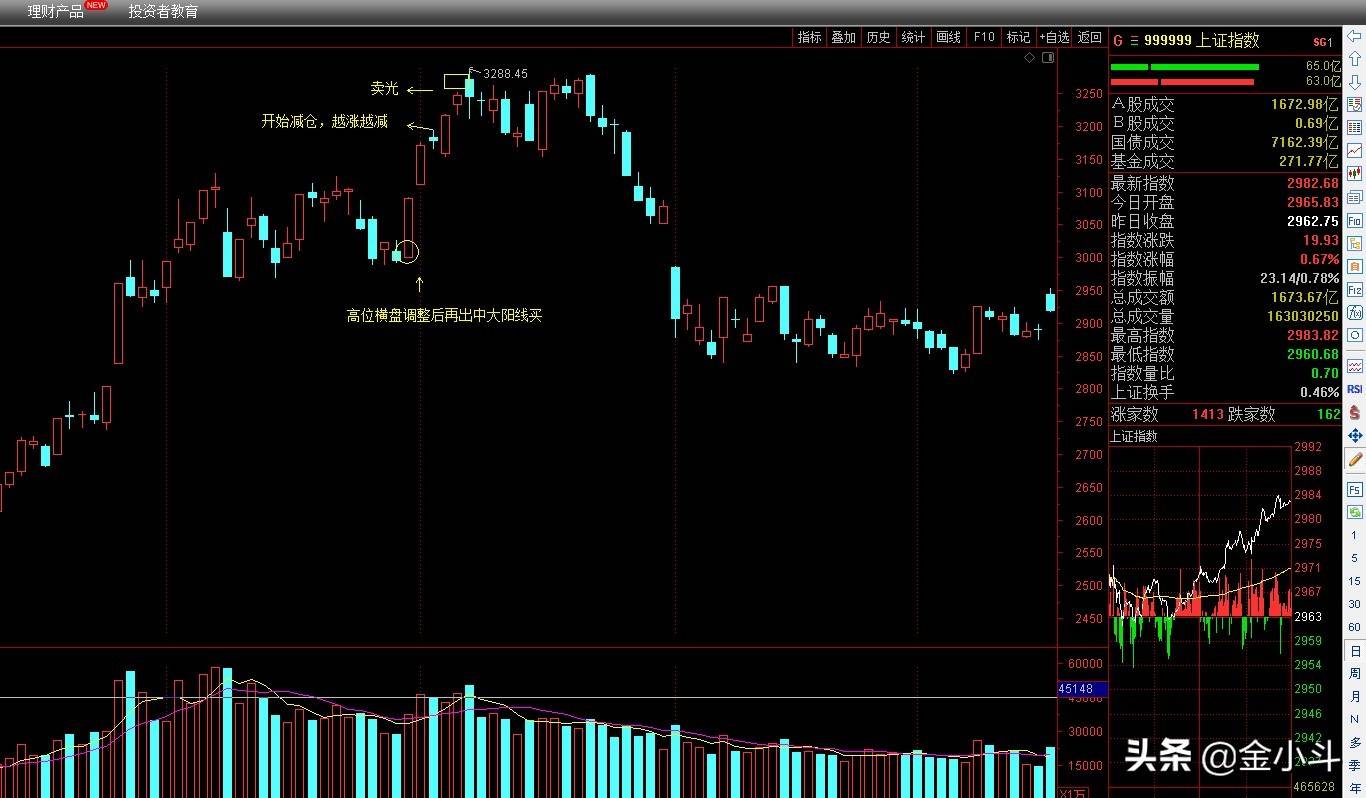Viewport: 1366px width, 798px height.
Task: Click the F5 sidebar icon
Action: [1355, 488]
